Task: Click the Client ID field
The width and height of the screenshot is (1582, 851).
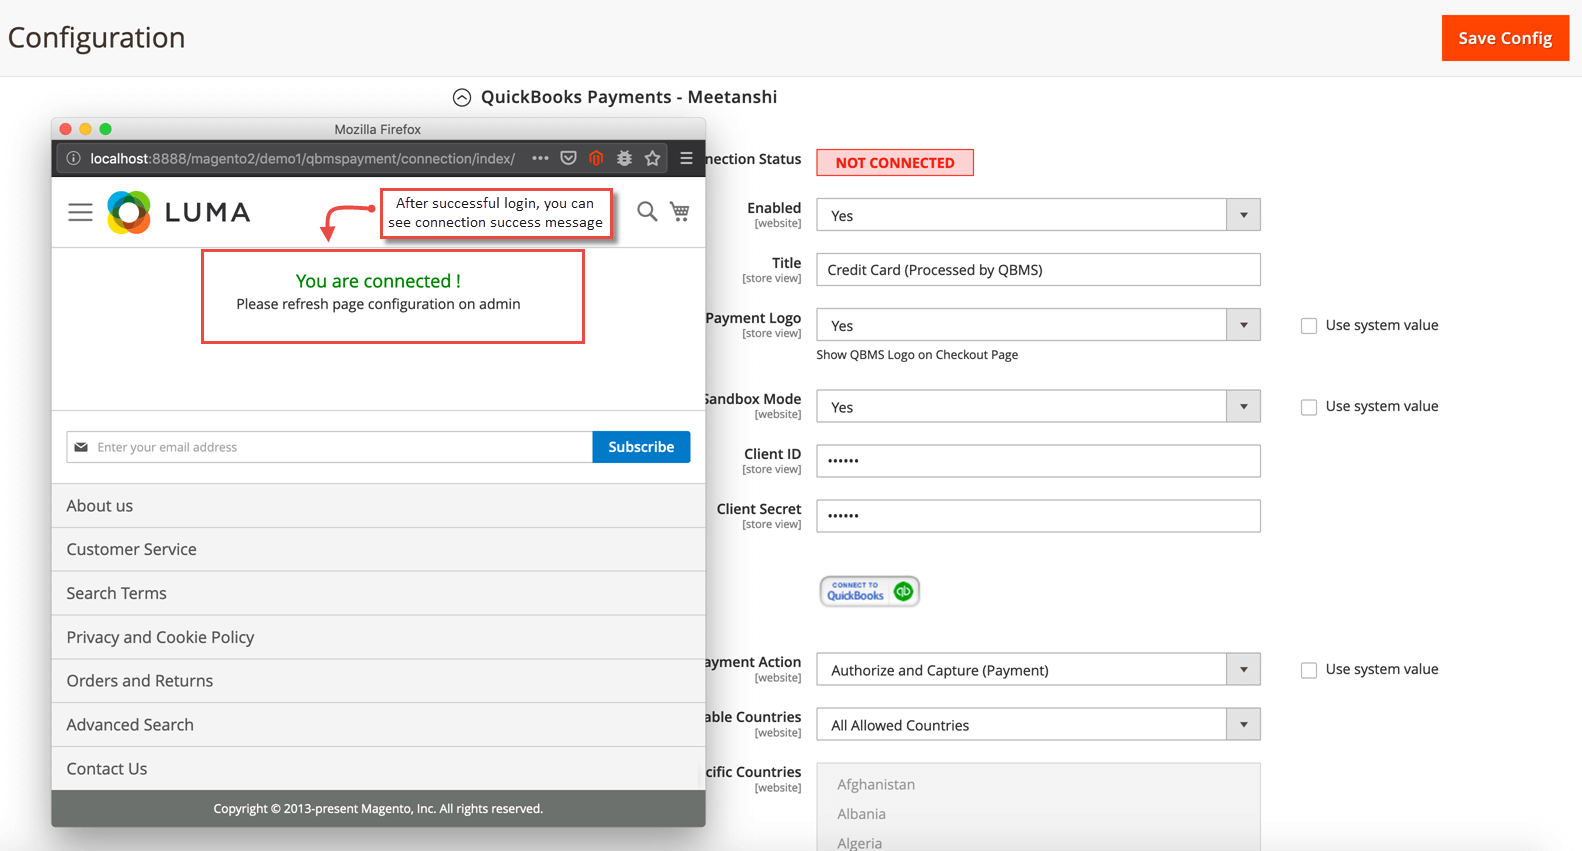Action: click(x=1038, y=461)
